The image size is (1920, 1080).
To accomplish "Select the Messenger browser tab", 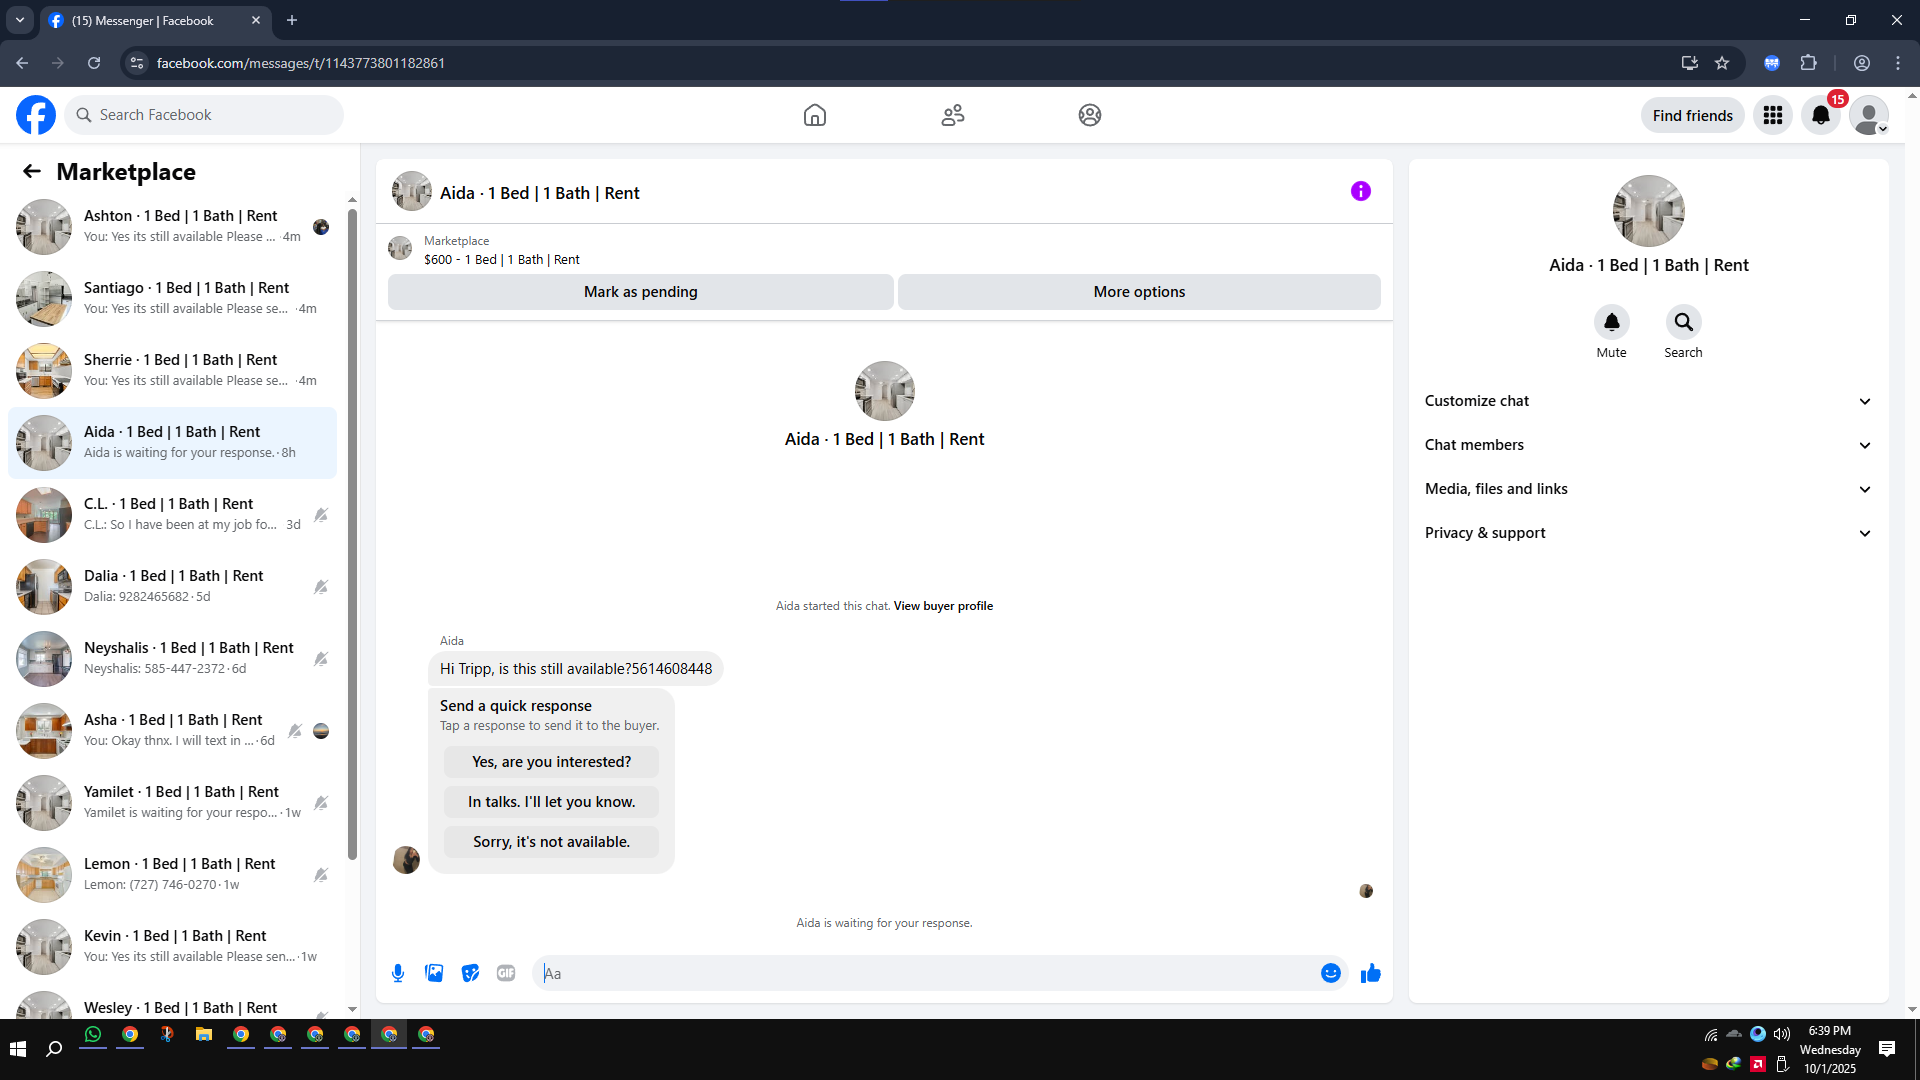I will point(154,21).
